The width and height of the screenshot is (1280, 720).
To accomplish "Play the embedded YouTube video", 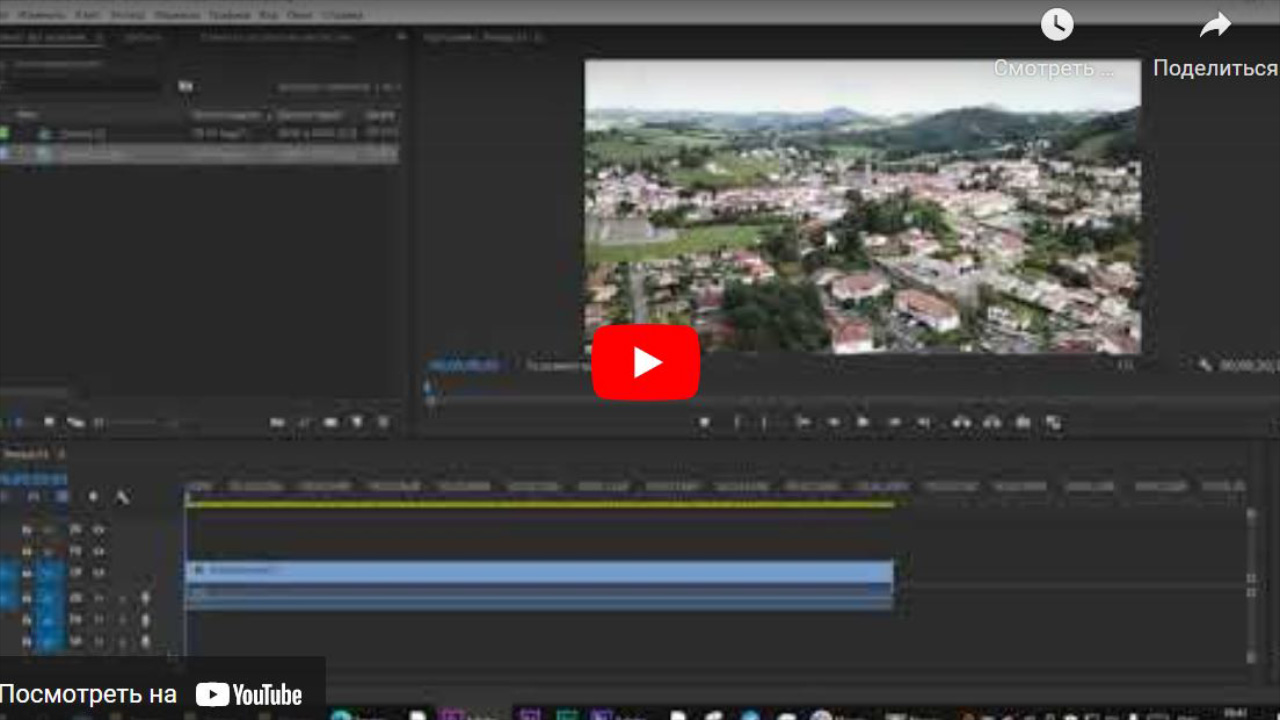I will click(646, 362).
